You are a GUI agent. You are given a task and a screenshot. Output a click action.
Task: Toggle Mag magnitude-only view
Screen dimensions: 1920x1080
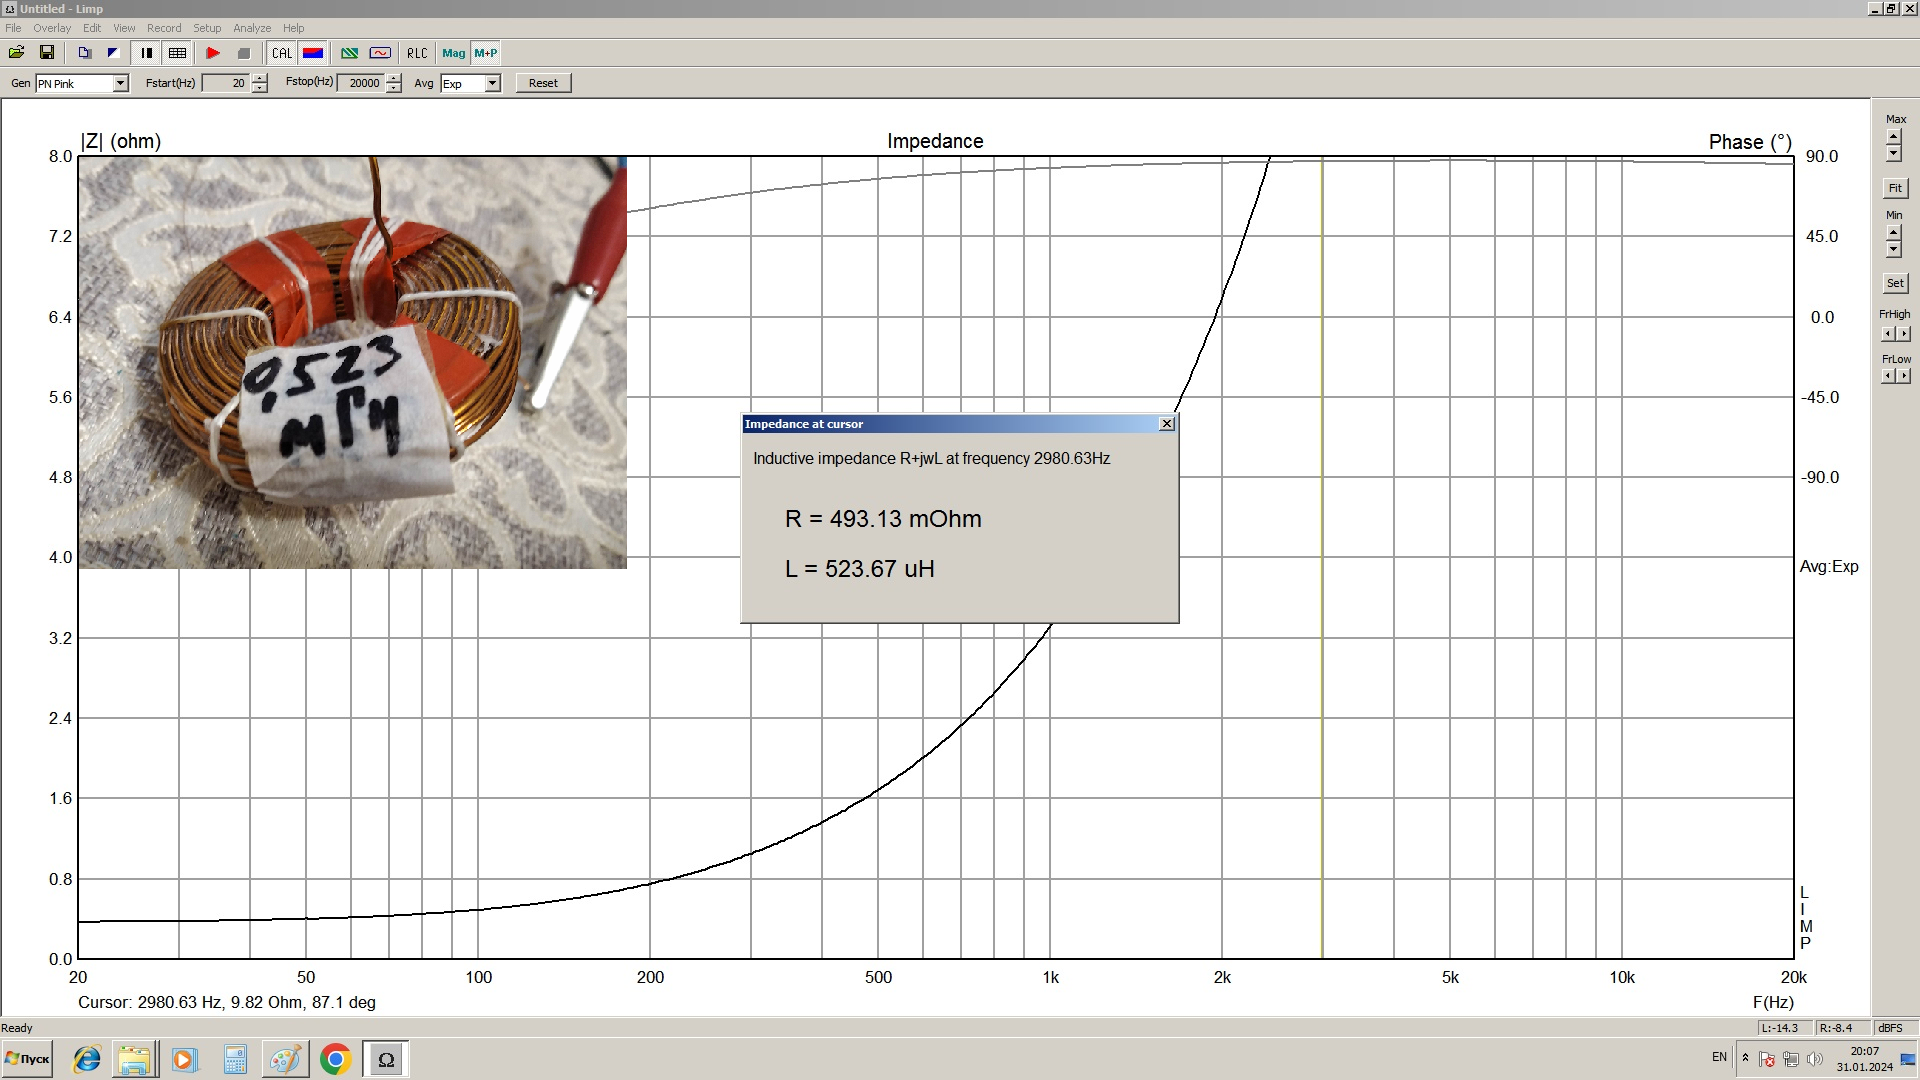453,53
